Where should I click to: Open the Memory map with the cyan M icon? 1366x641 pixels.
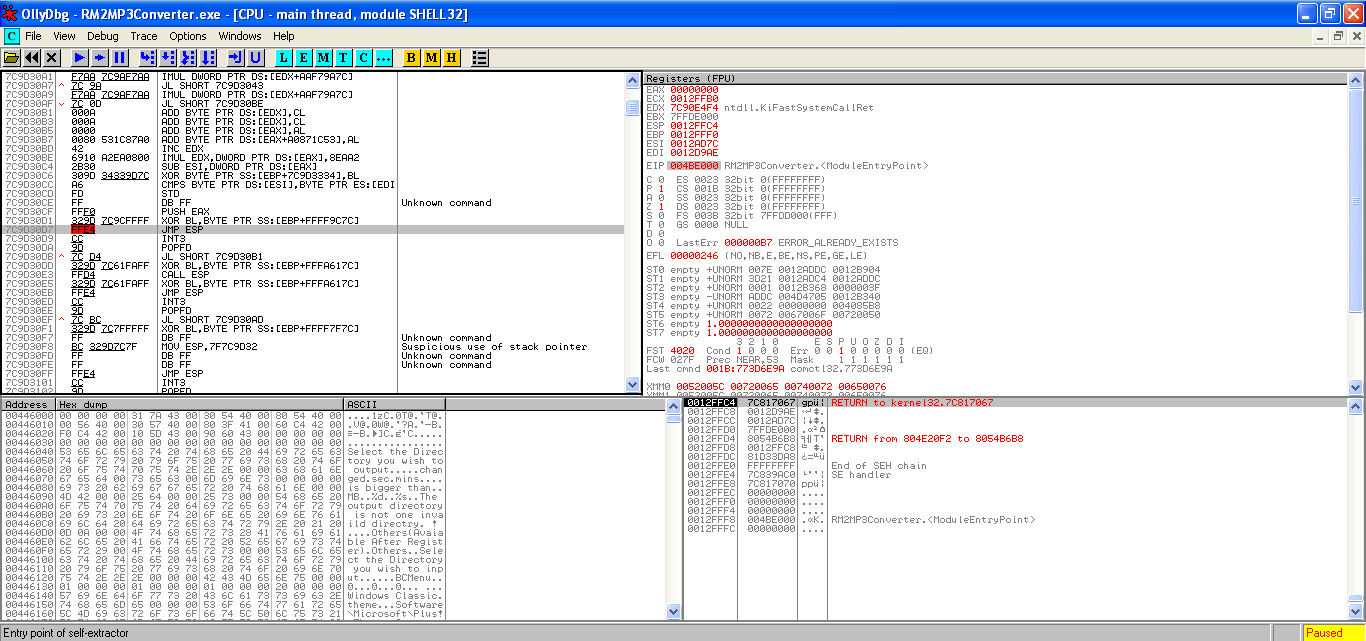[x=324, y=58]
